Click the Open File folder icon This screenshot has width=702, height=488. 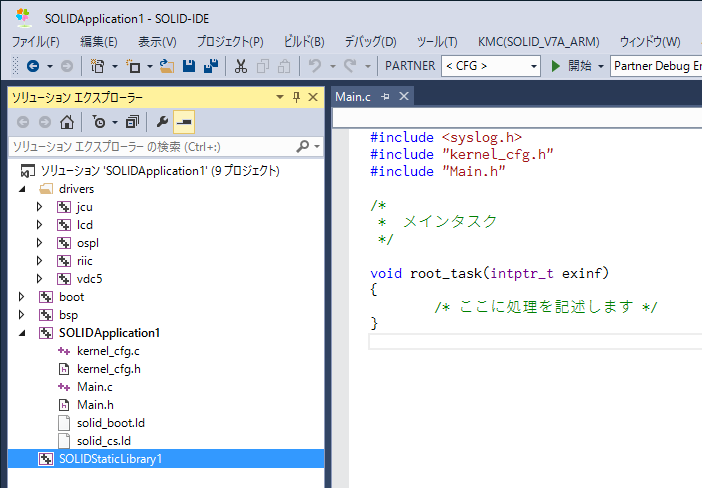pyautogui.click(x=166, y=66)
